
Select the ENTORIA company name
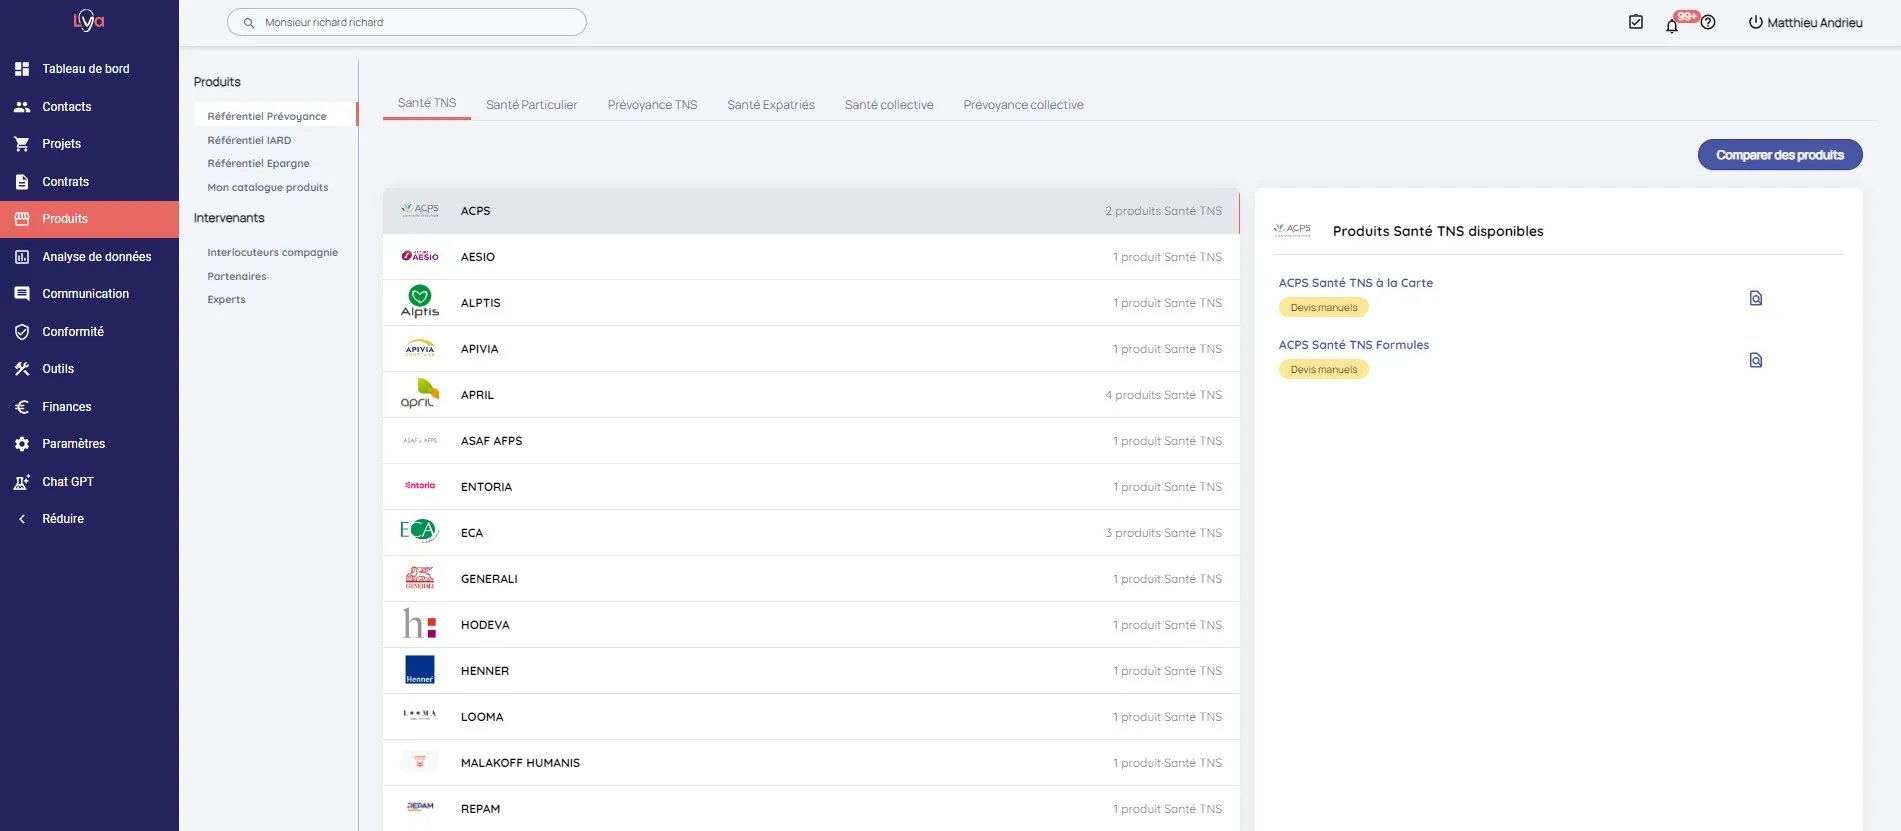click(486, 487)
